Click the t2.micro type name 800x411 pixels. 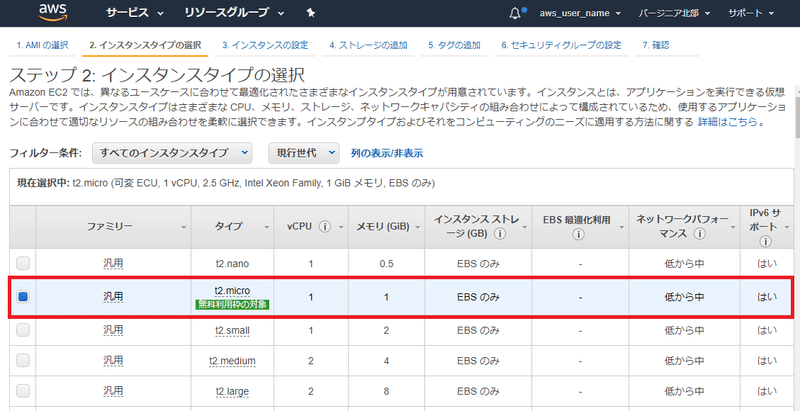232,291
